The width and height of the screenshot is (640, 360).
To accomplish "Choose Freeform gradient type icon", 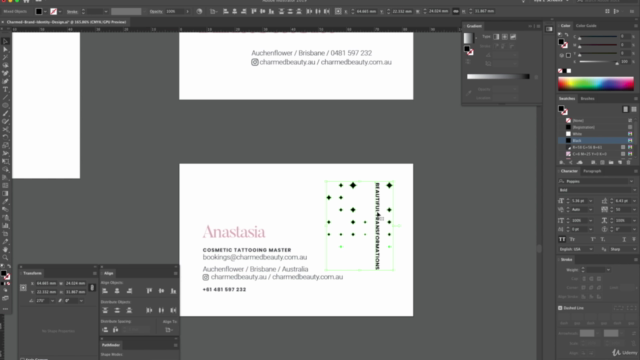I will point(513,37).
